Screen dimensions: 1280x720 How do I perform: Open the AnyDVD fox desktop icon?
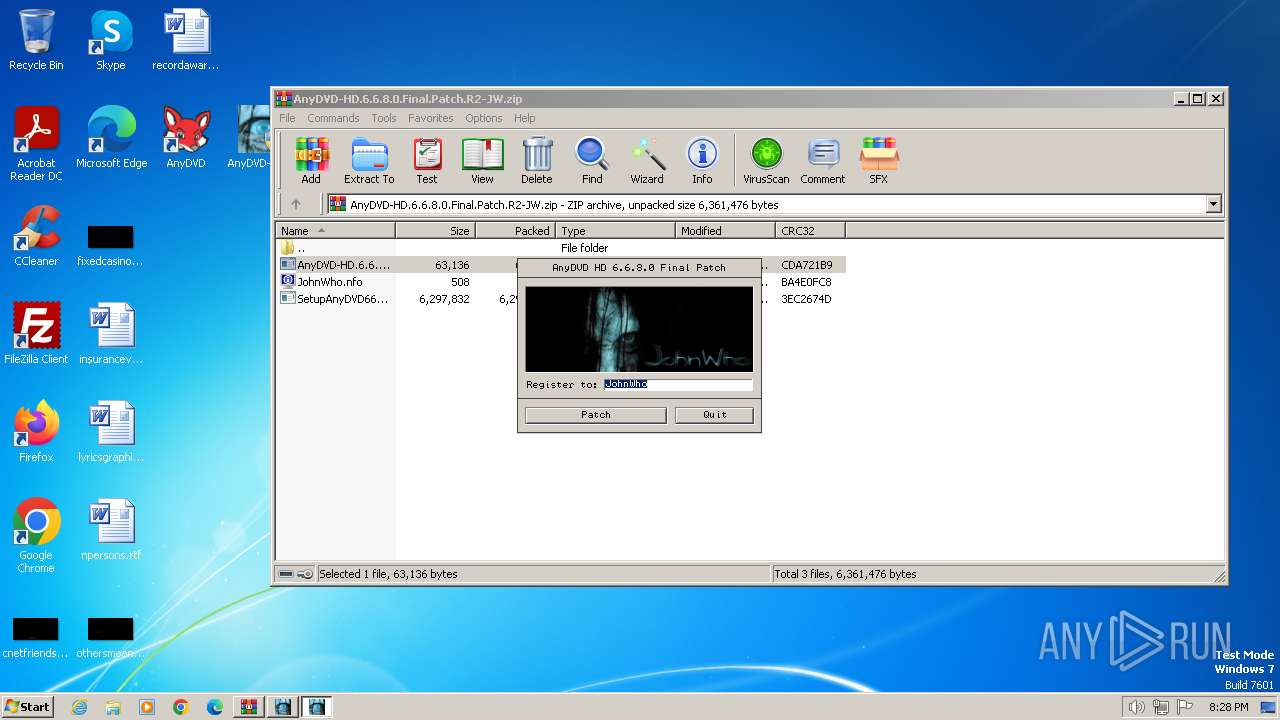(x=186, y=138)
